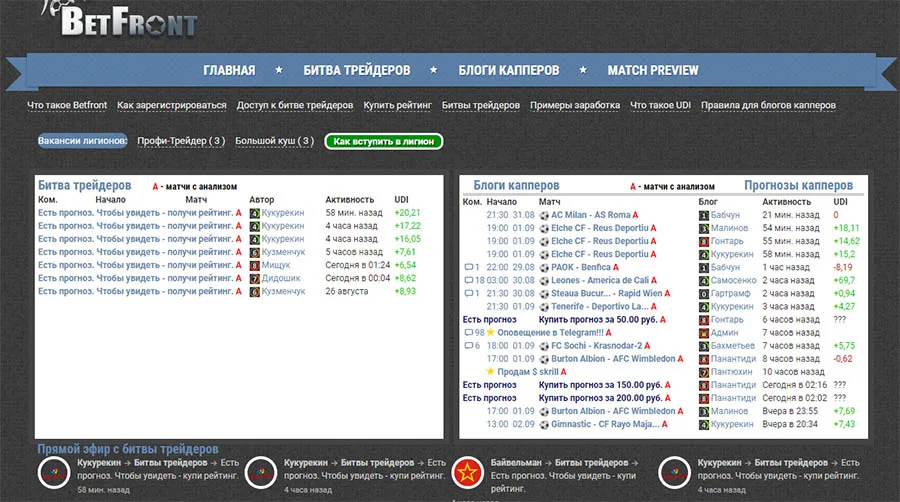Click the Мищук avatar icon

(x=255, y=266)
